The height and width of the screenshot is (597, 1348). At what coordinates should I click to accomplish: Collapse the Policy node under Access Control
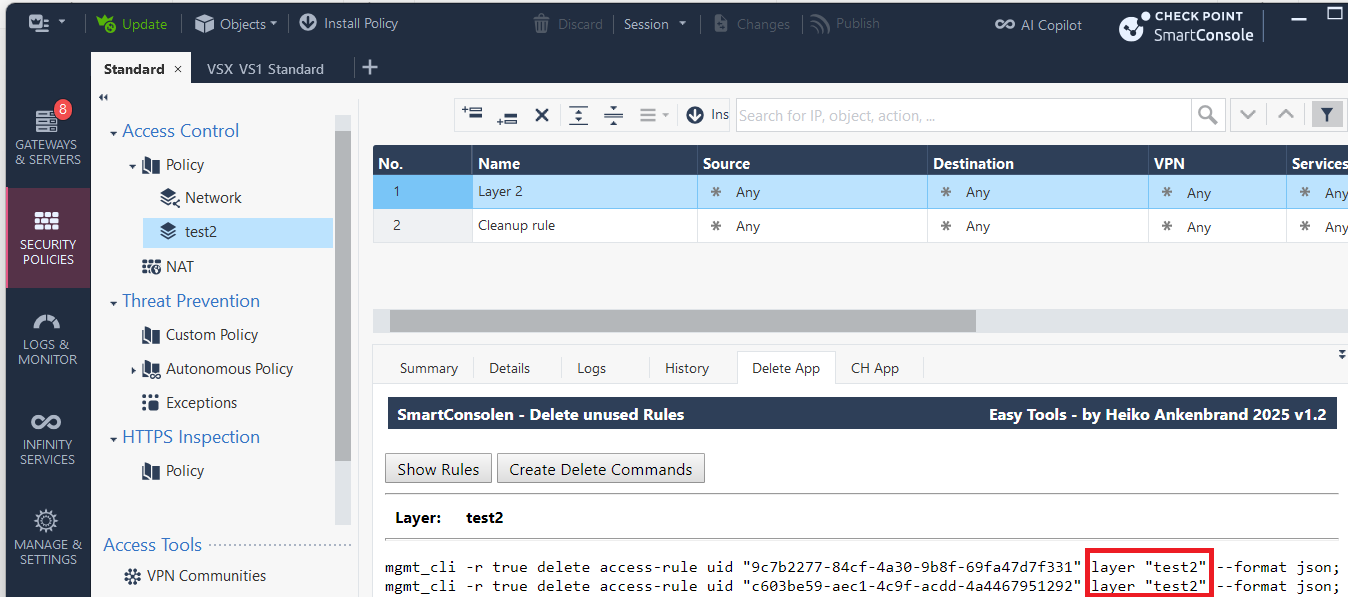[x=133, y=166]
